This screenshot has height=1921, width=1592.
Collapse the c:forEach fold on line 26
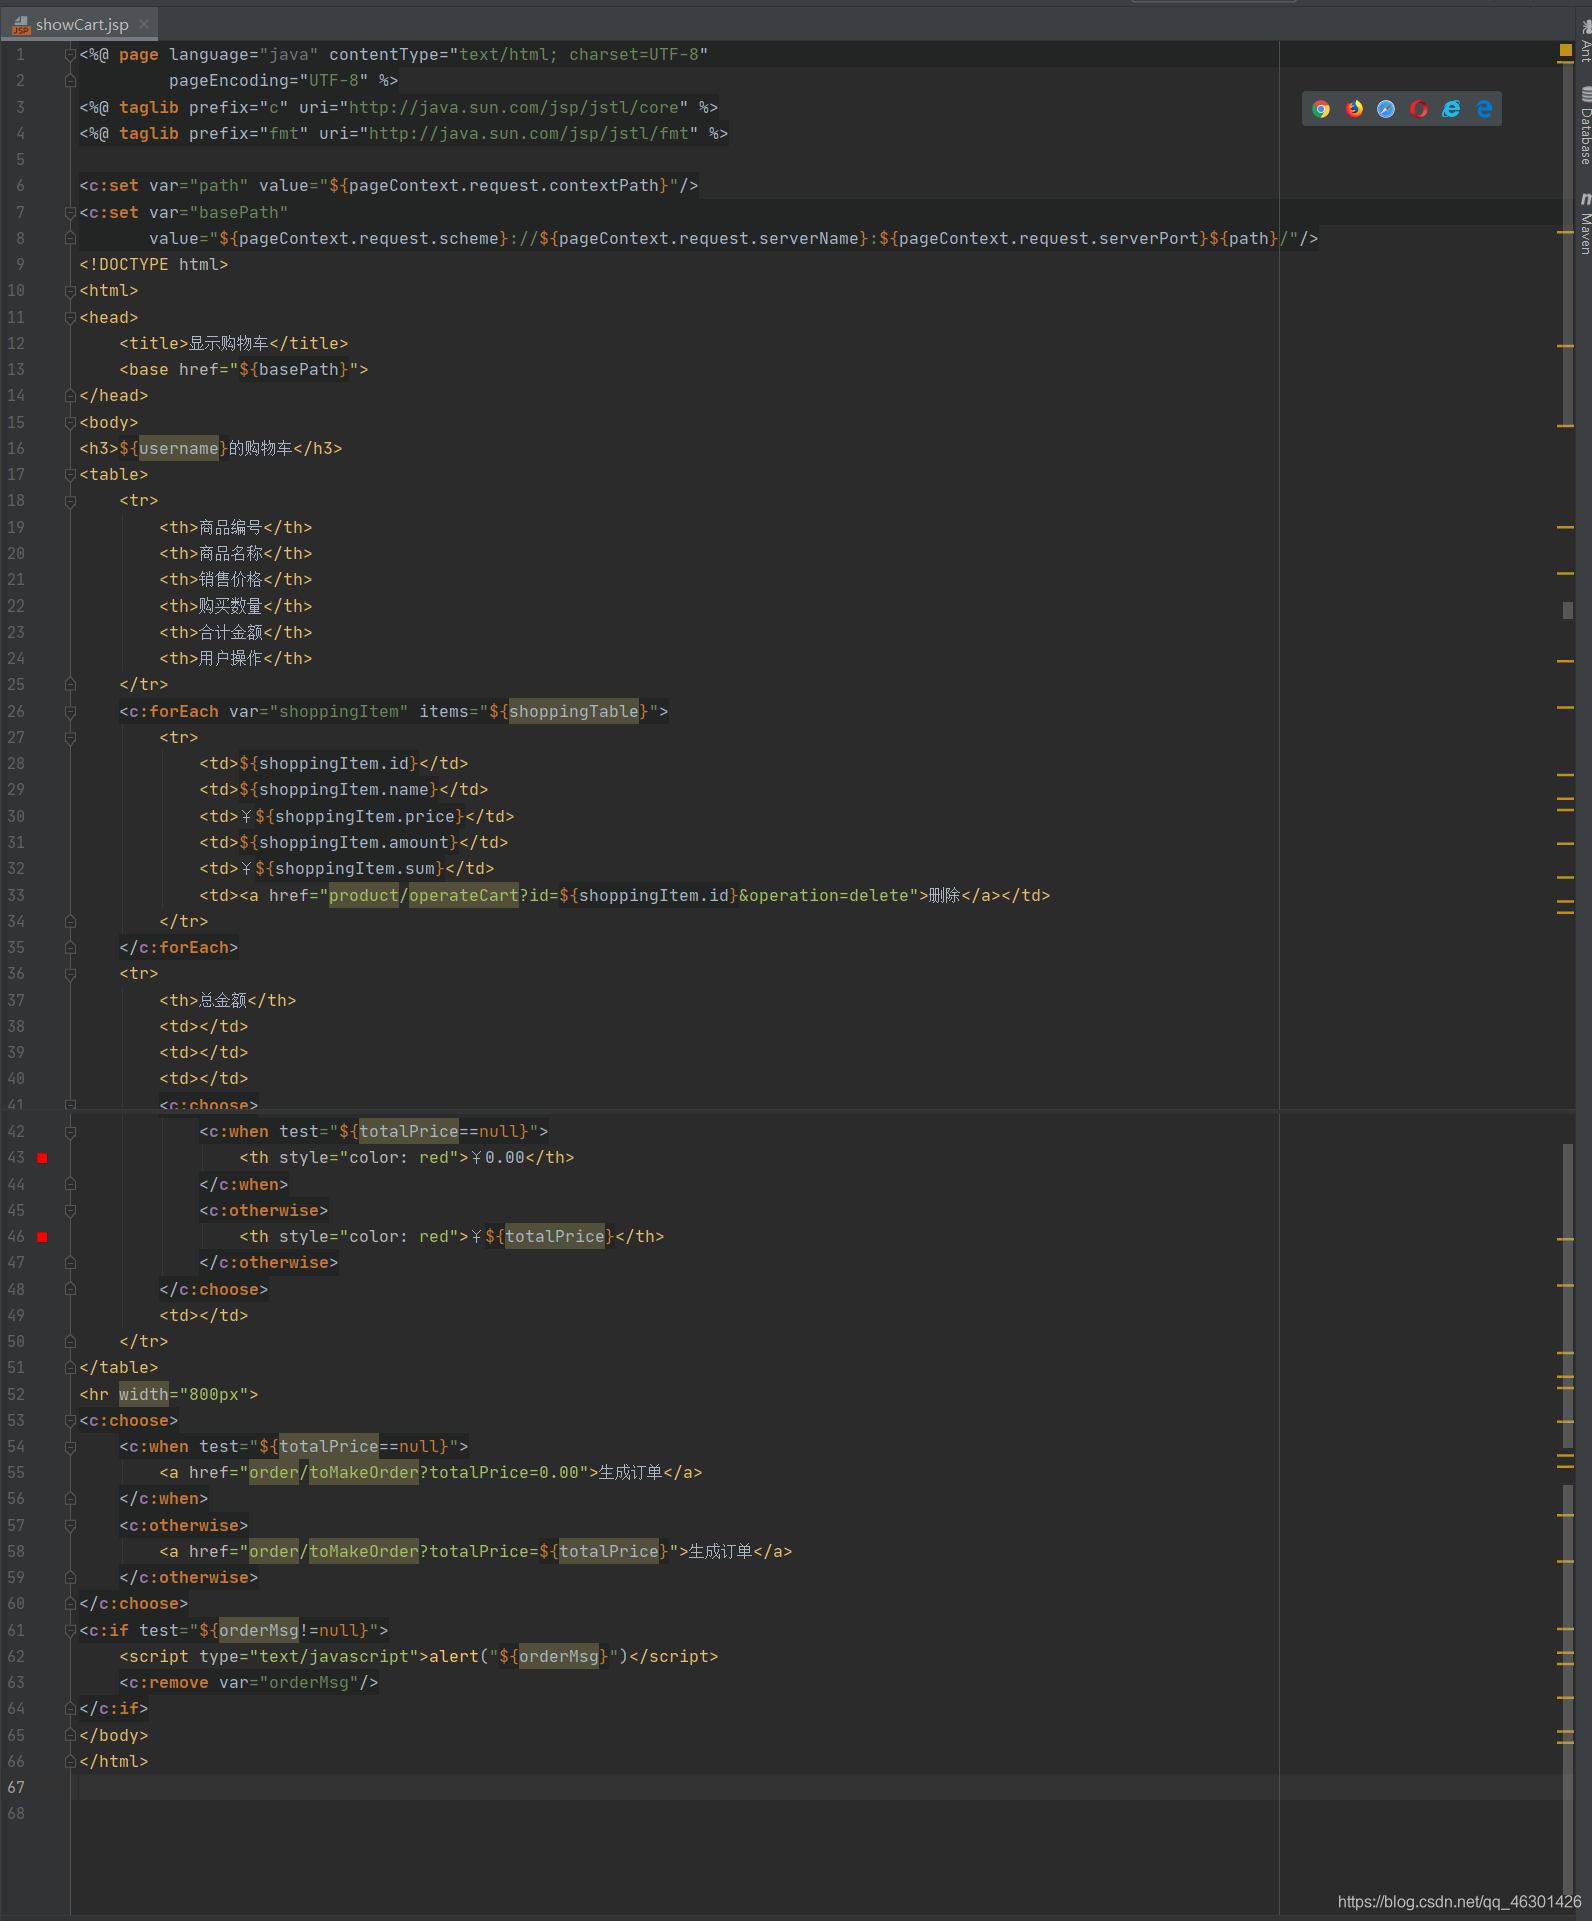tap(70, 712)
